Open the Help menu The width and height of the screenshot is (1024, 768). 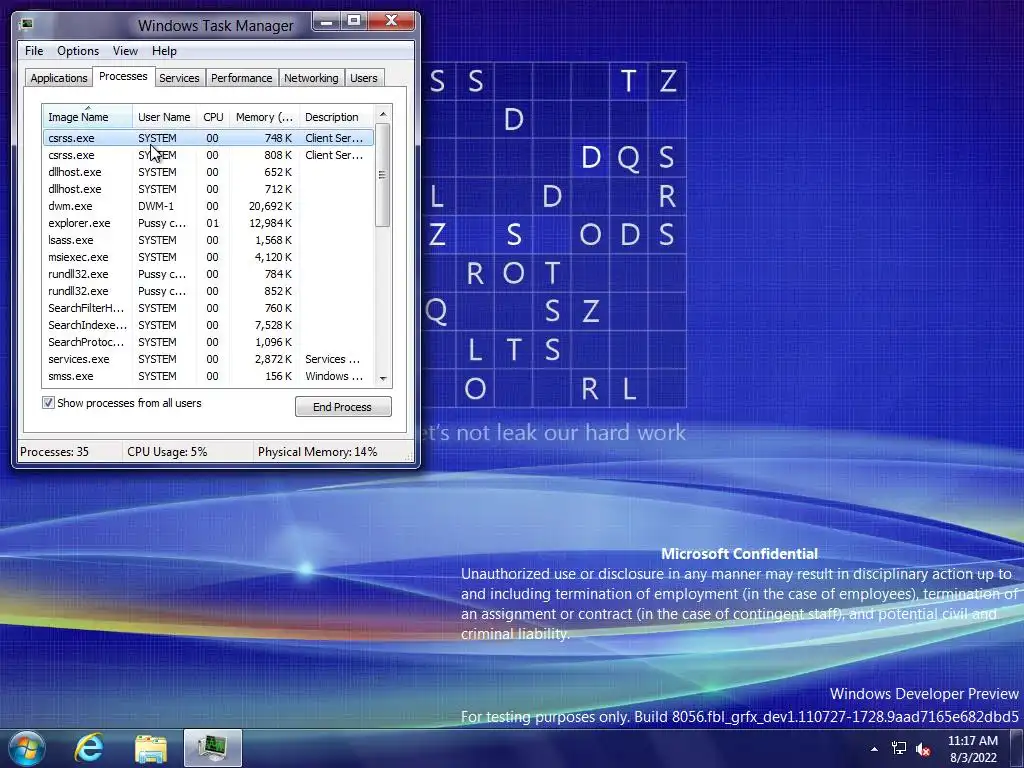pyautogui.click(x=164, y=51)
